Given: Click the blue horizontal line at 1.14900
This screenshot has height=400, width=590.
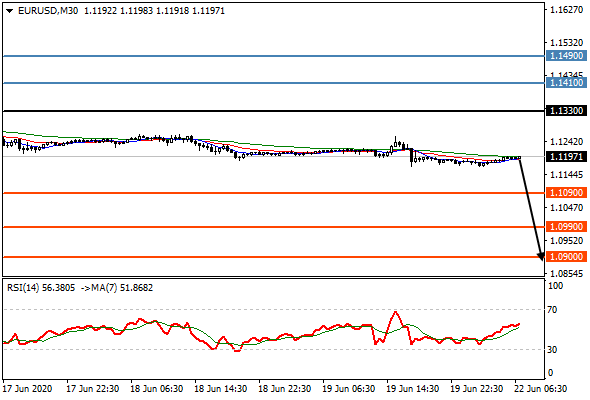Looking at the screenshot, I should [274, 56].
